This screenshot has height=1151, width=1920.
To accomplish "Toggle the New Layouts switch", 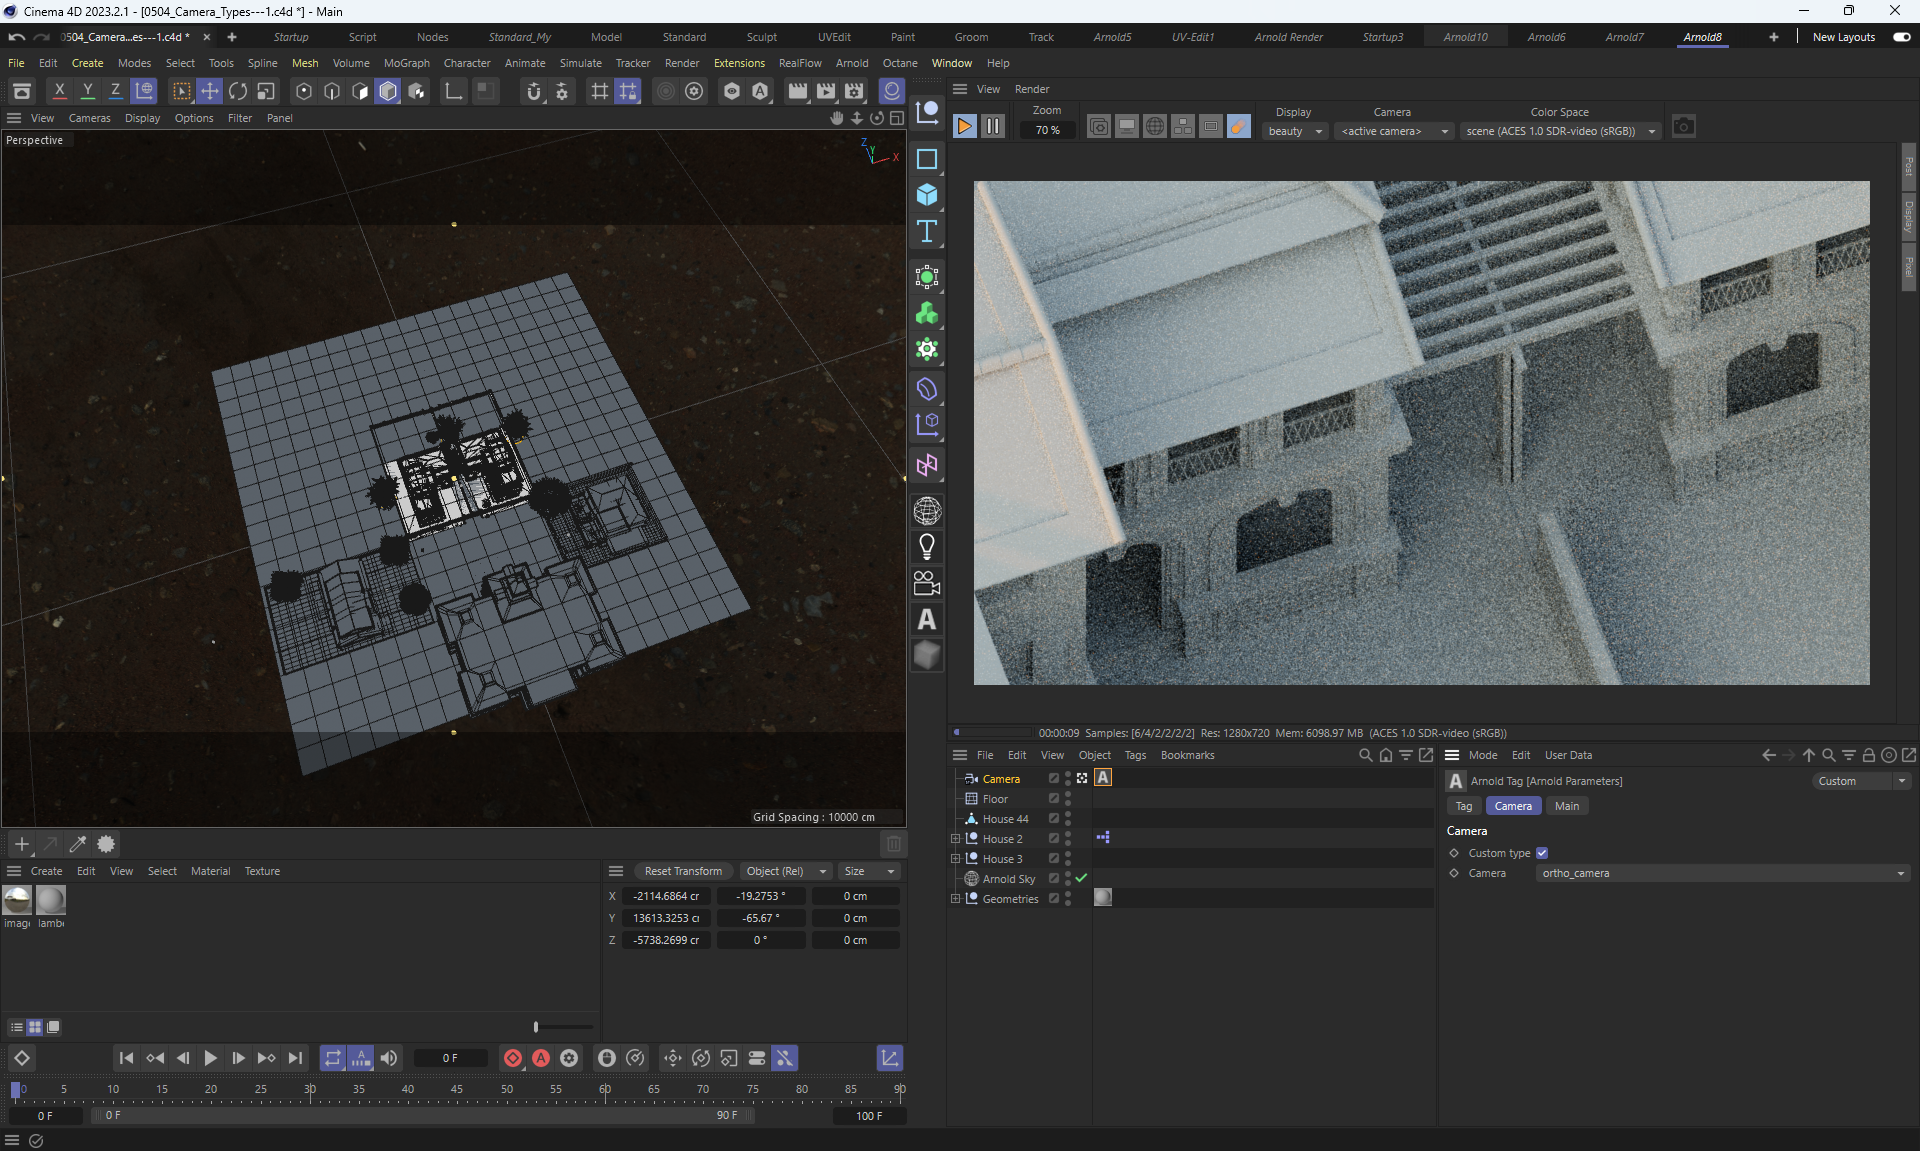I will click(x=1901, y=37).
